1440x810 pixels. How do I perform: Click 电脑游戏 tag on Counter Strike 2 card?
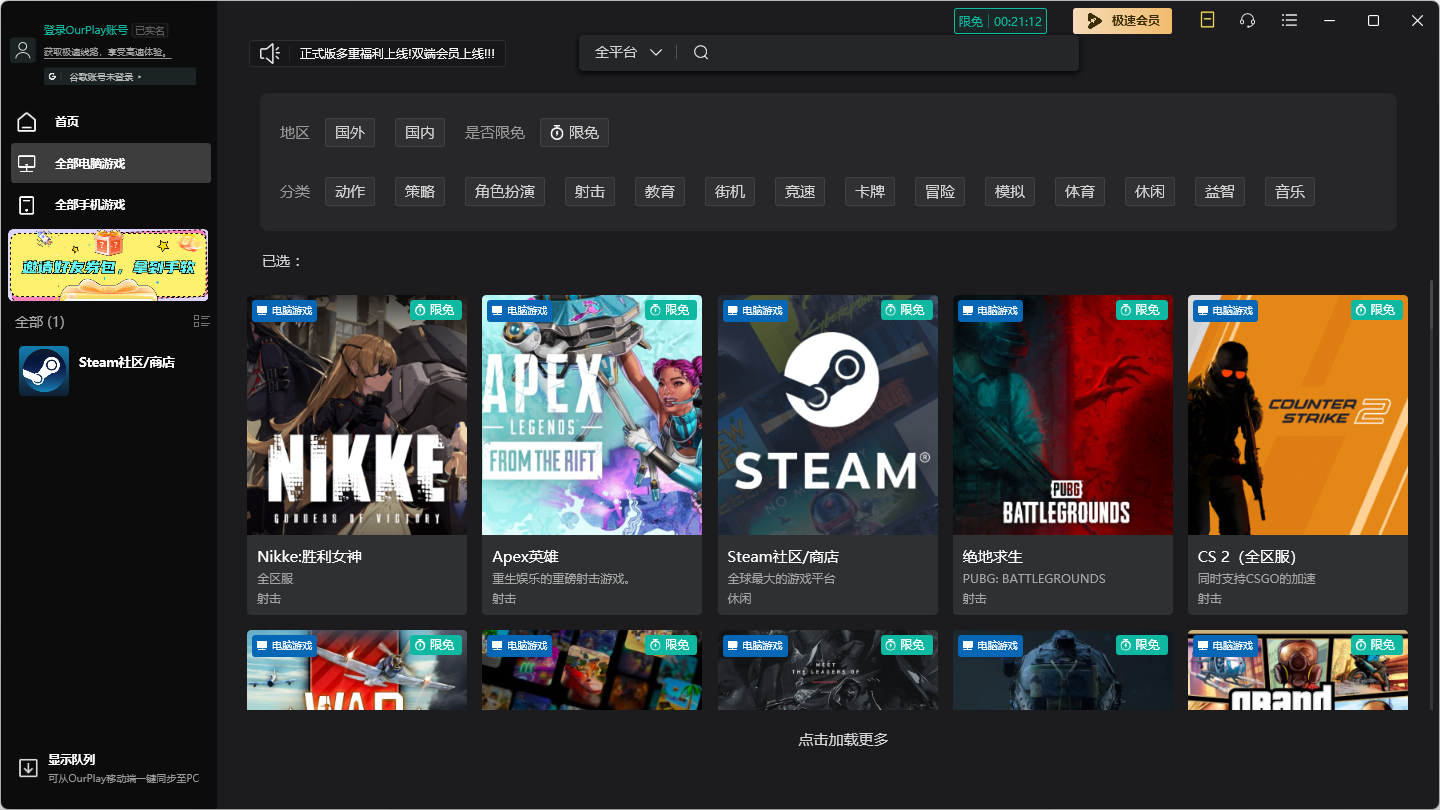point(1226,311)
